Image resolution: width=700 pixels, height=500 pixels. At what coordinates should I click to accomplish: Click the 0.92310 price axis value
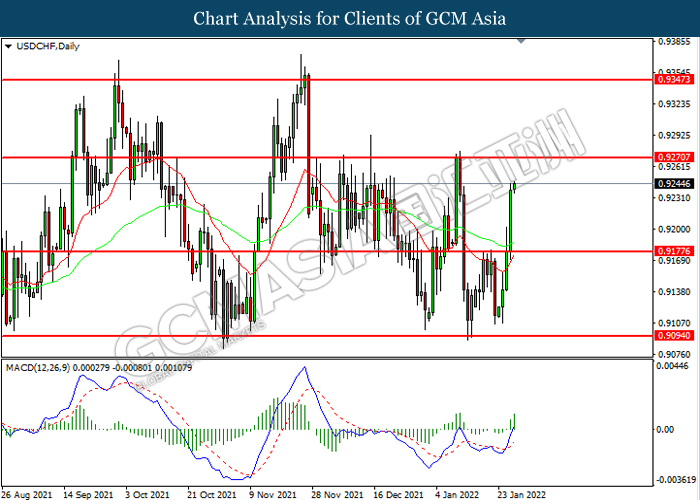(x=675, y=198)
